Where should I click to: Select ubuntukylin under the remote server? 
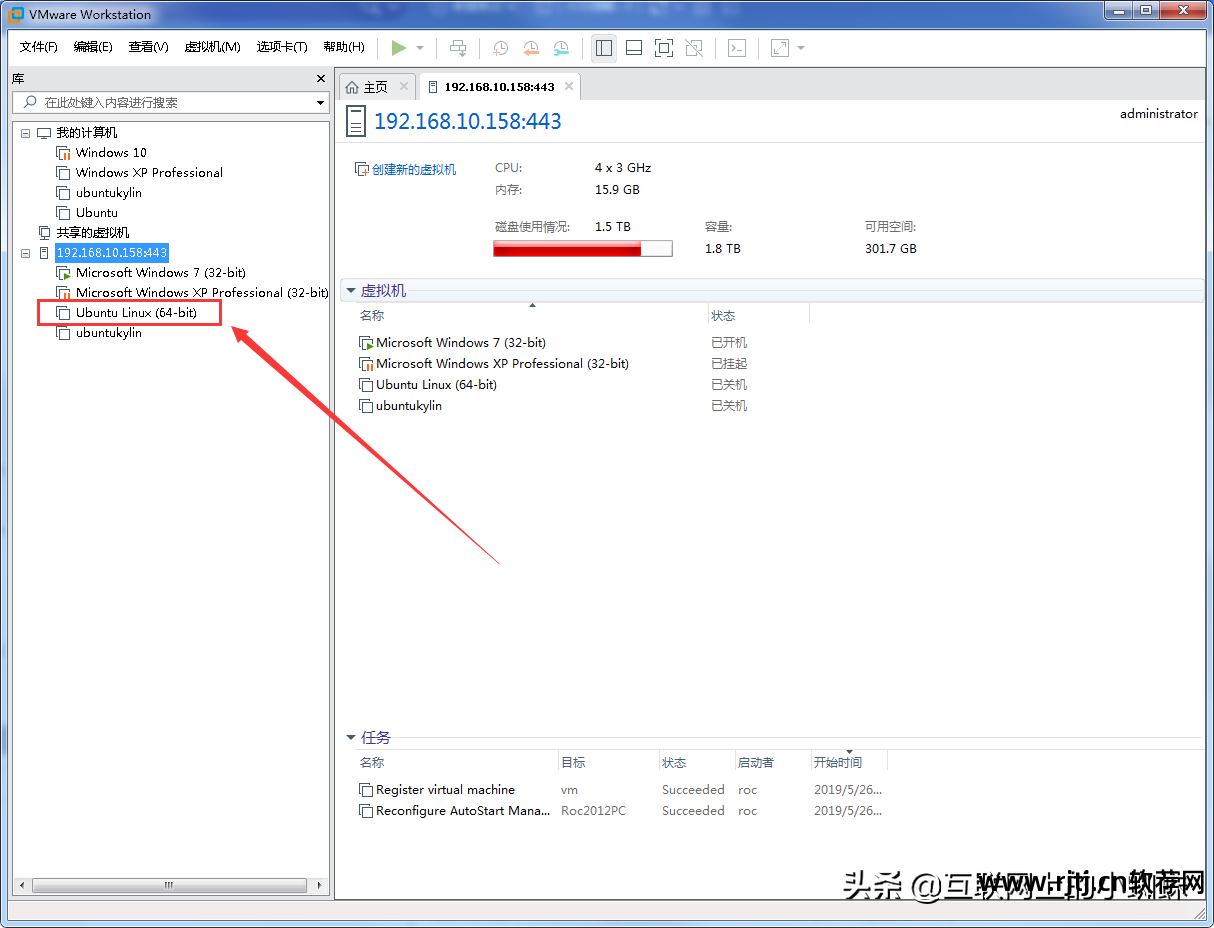109,333
